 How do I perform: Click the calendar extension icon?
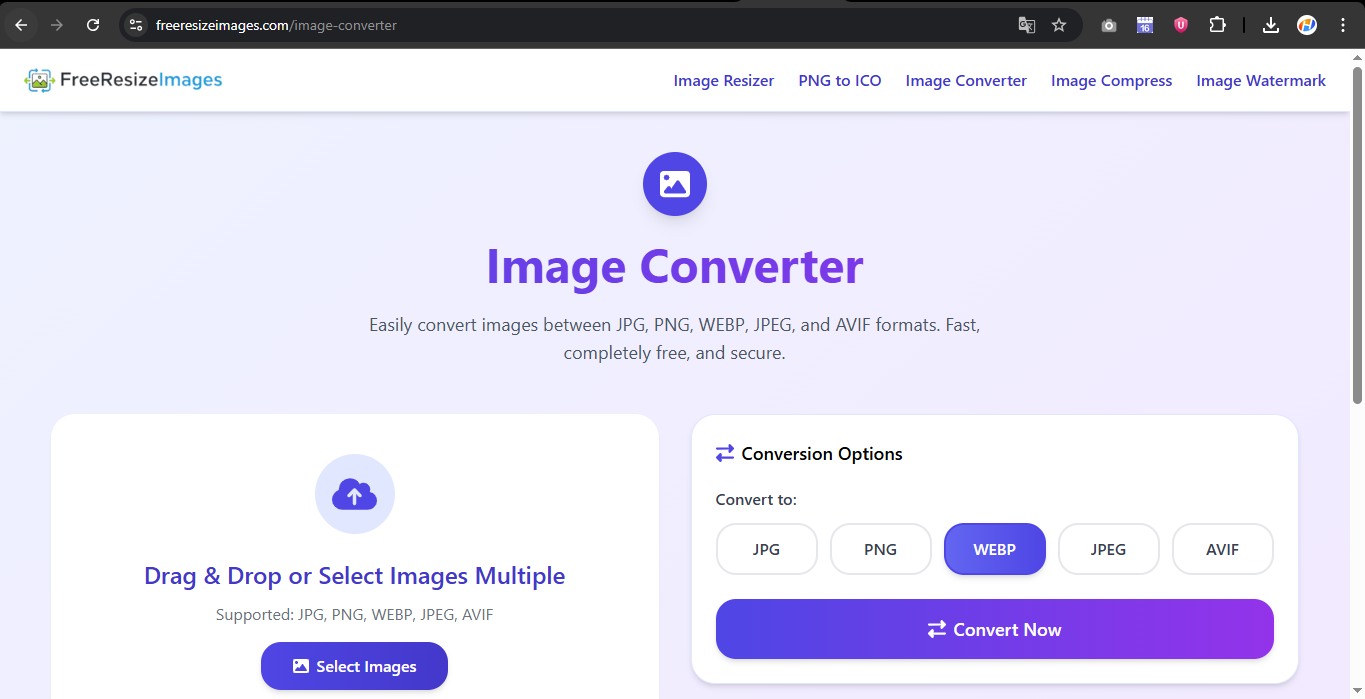(x=1145, y=25)
